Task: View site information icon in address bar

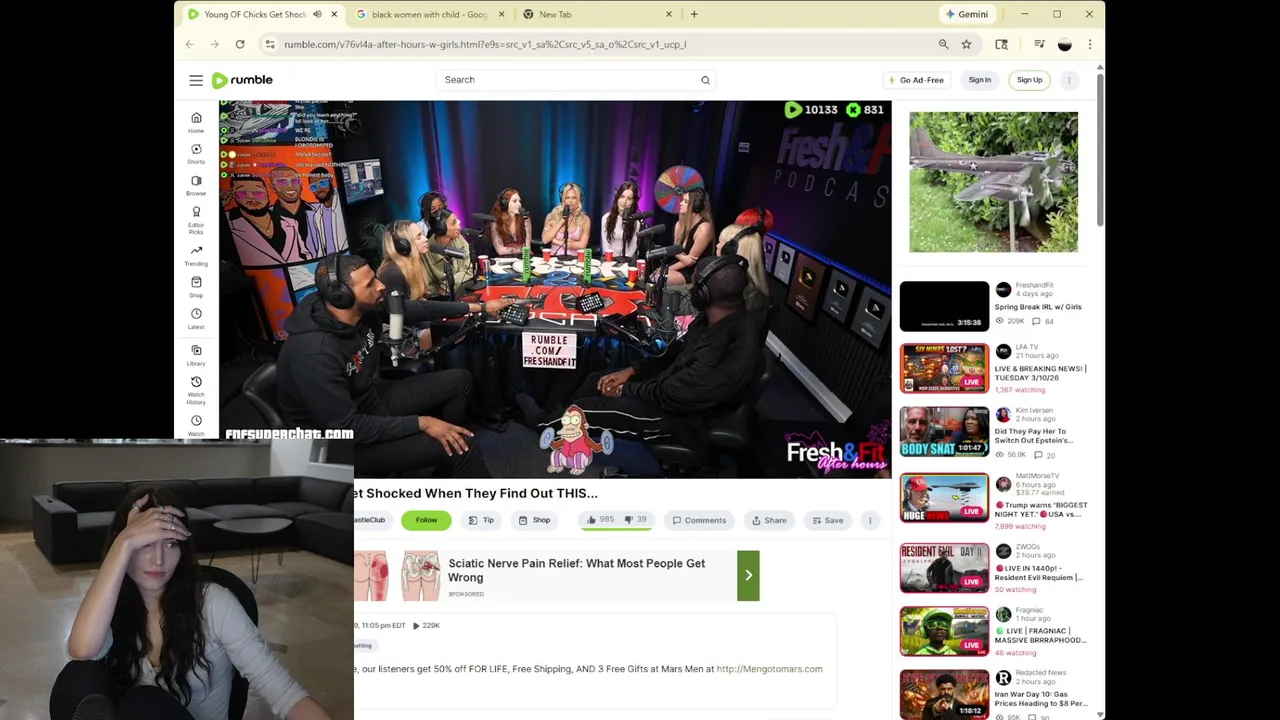Action: click(x=270, y=44)
